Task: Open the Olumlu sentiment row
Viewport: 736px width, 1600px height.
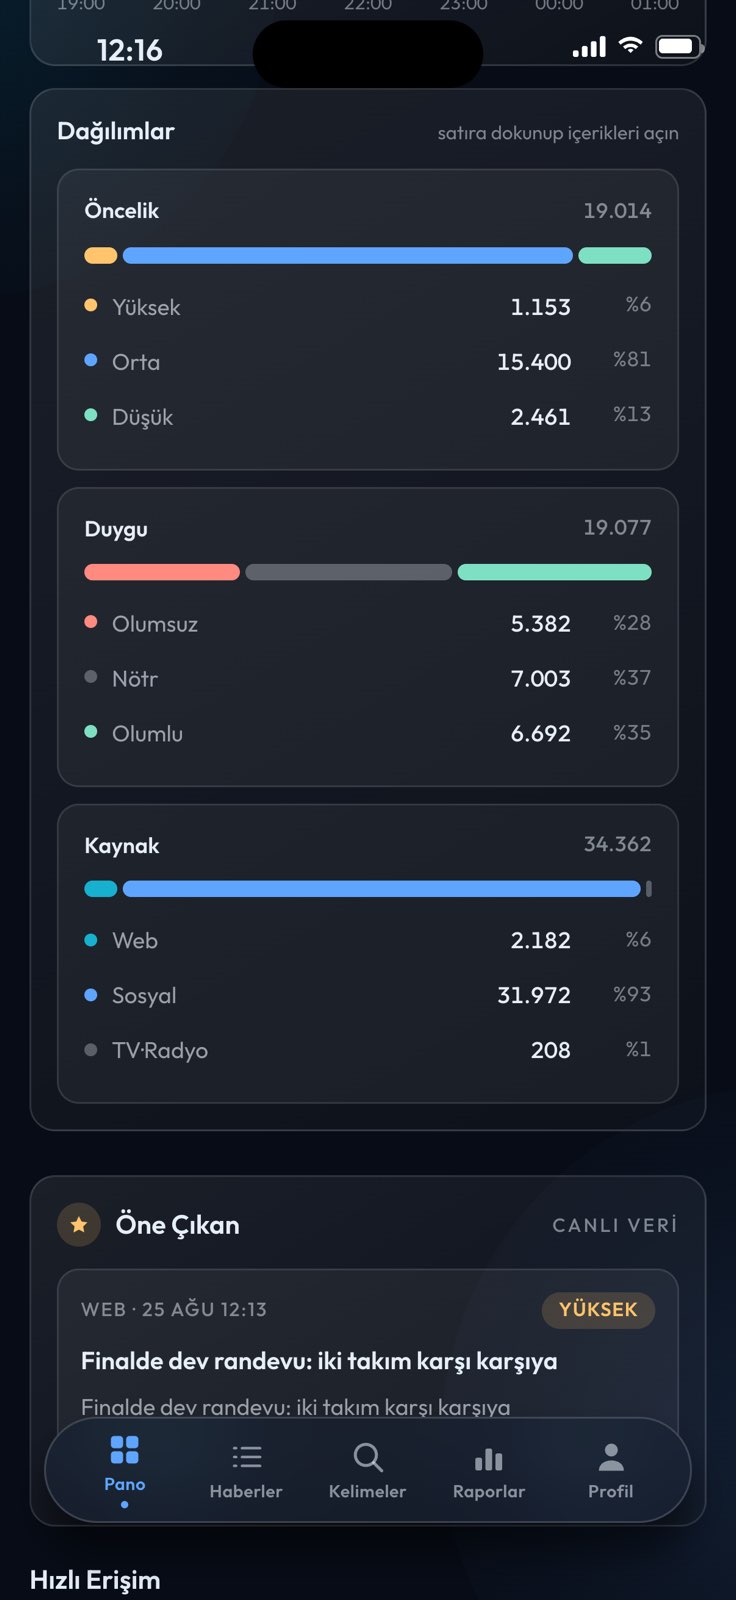Action: [368, 734]
